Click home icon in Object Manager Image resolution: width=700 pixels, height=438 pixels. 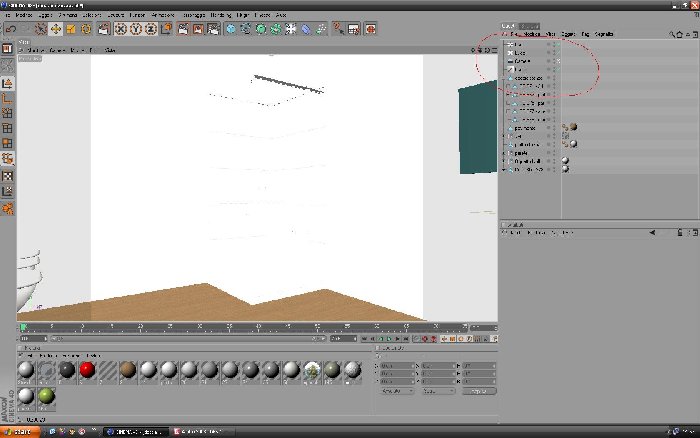(x=679, y=34)
